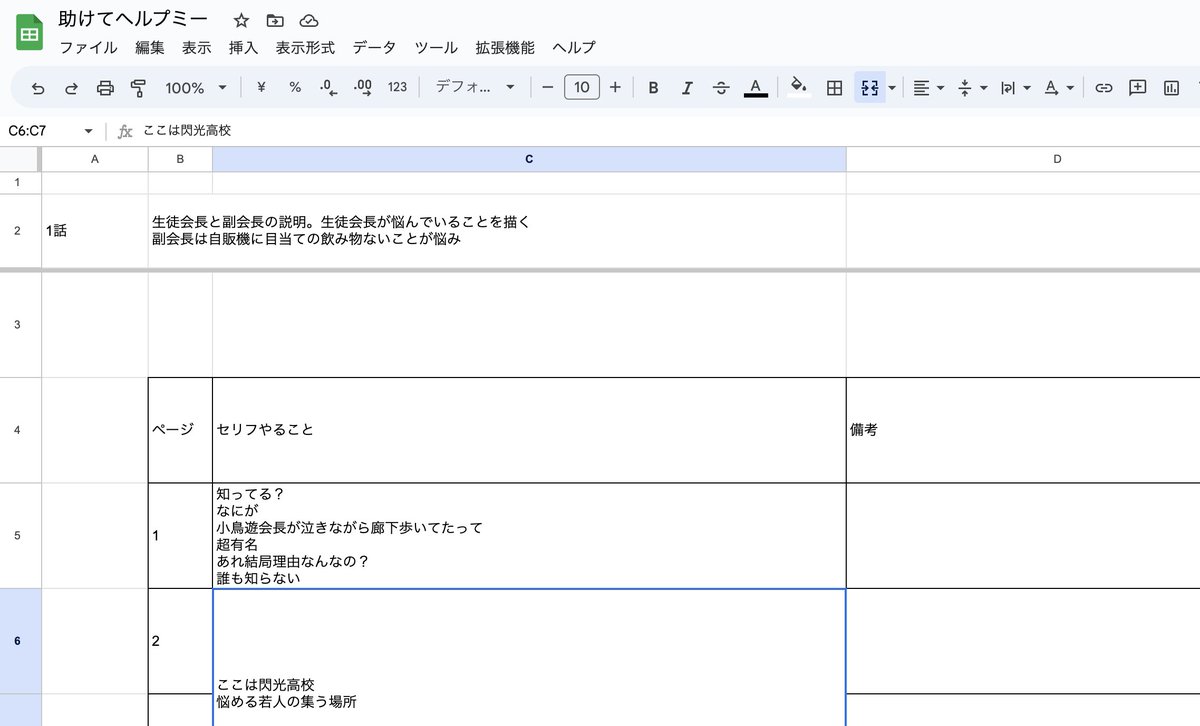1200x726 pixels.
Task: Open the 表示 menu
Action: point(196,48)
